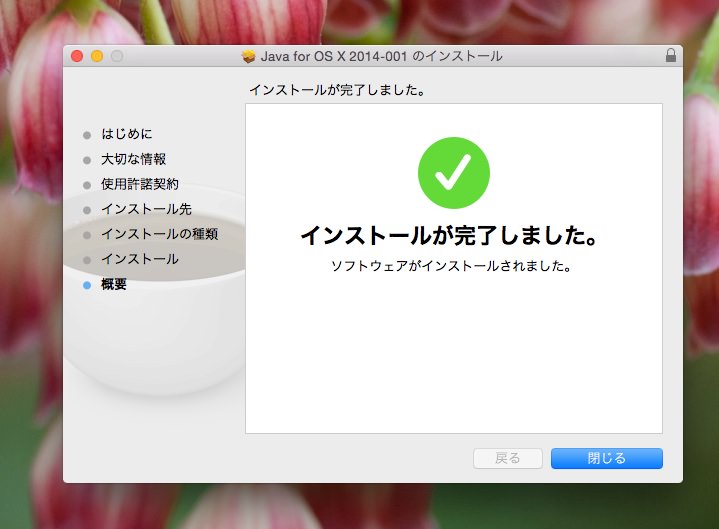Click the green checkmark success icon

point(454,173)
